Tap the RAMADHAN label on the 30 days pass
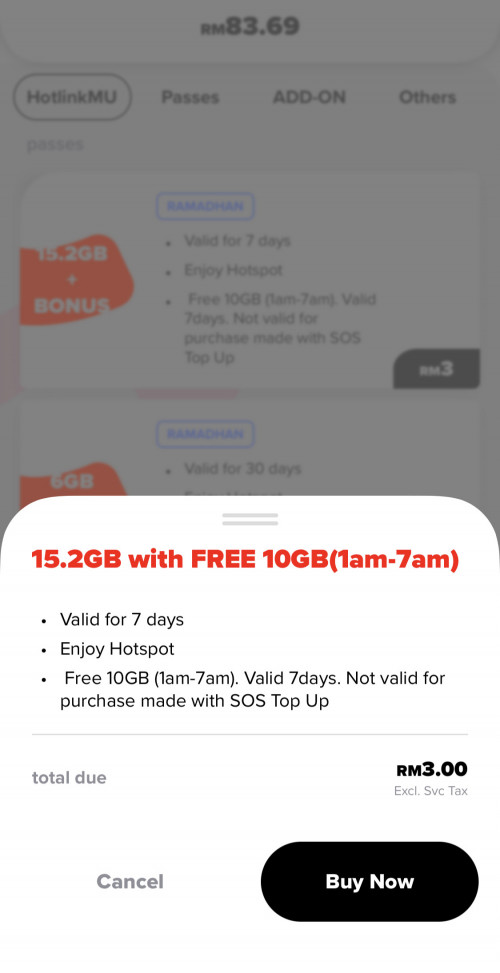Screen dimensions: 500x973 [x=205, y=434]
